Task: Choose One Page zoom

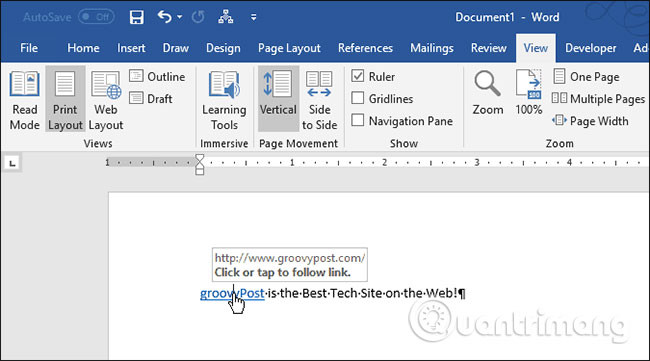Action: pyautogui.click(x=586, y=77)
